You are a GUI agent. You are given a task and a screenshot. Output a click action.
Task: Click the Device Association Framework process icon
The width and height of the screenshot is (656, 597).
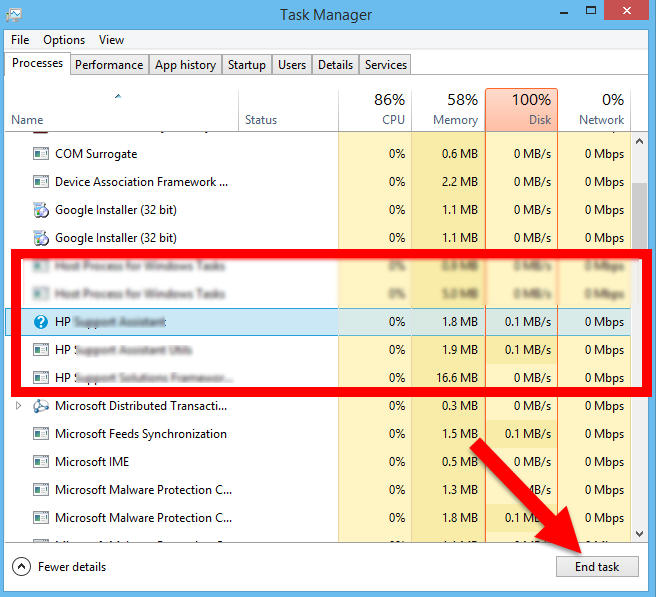(41, 182)
